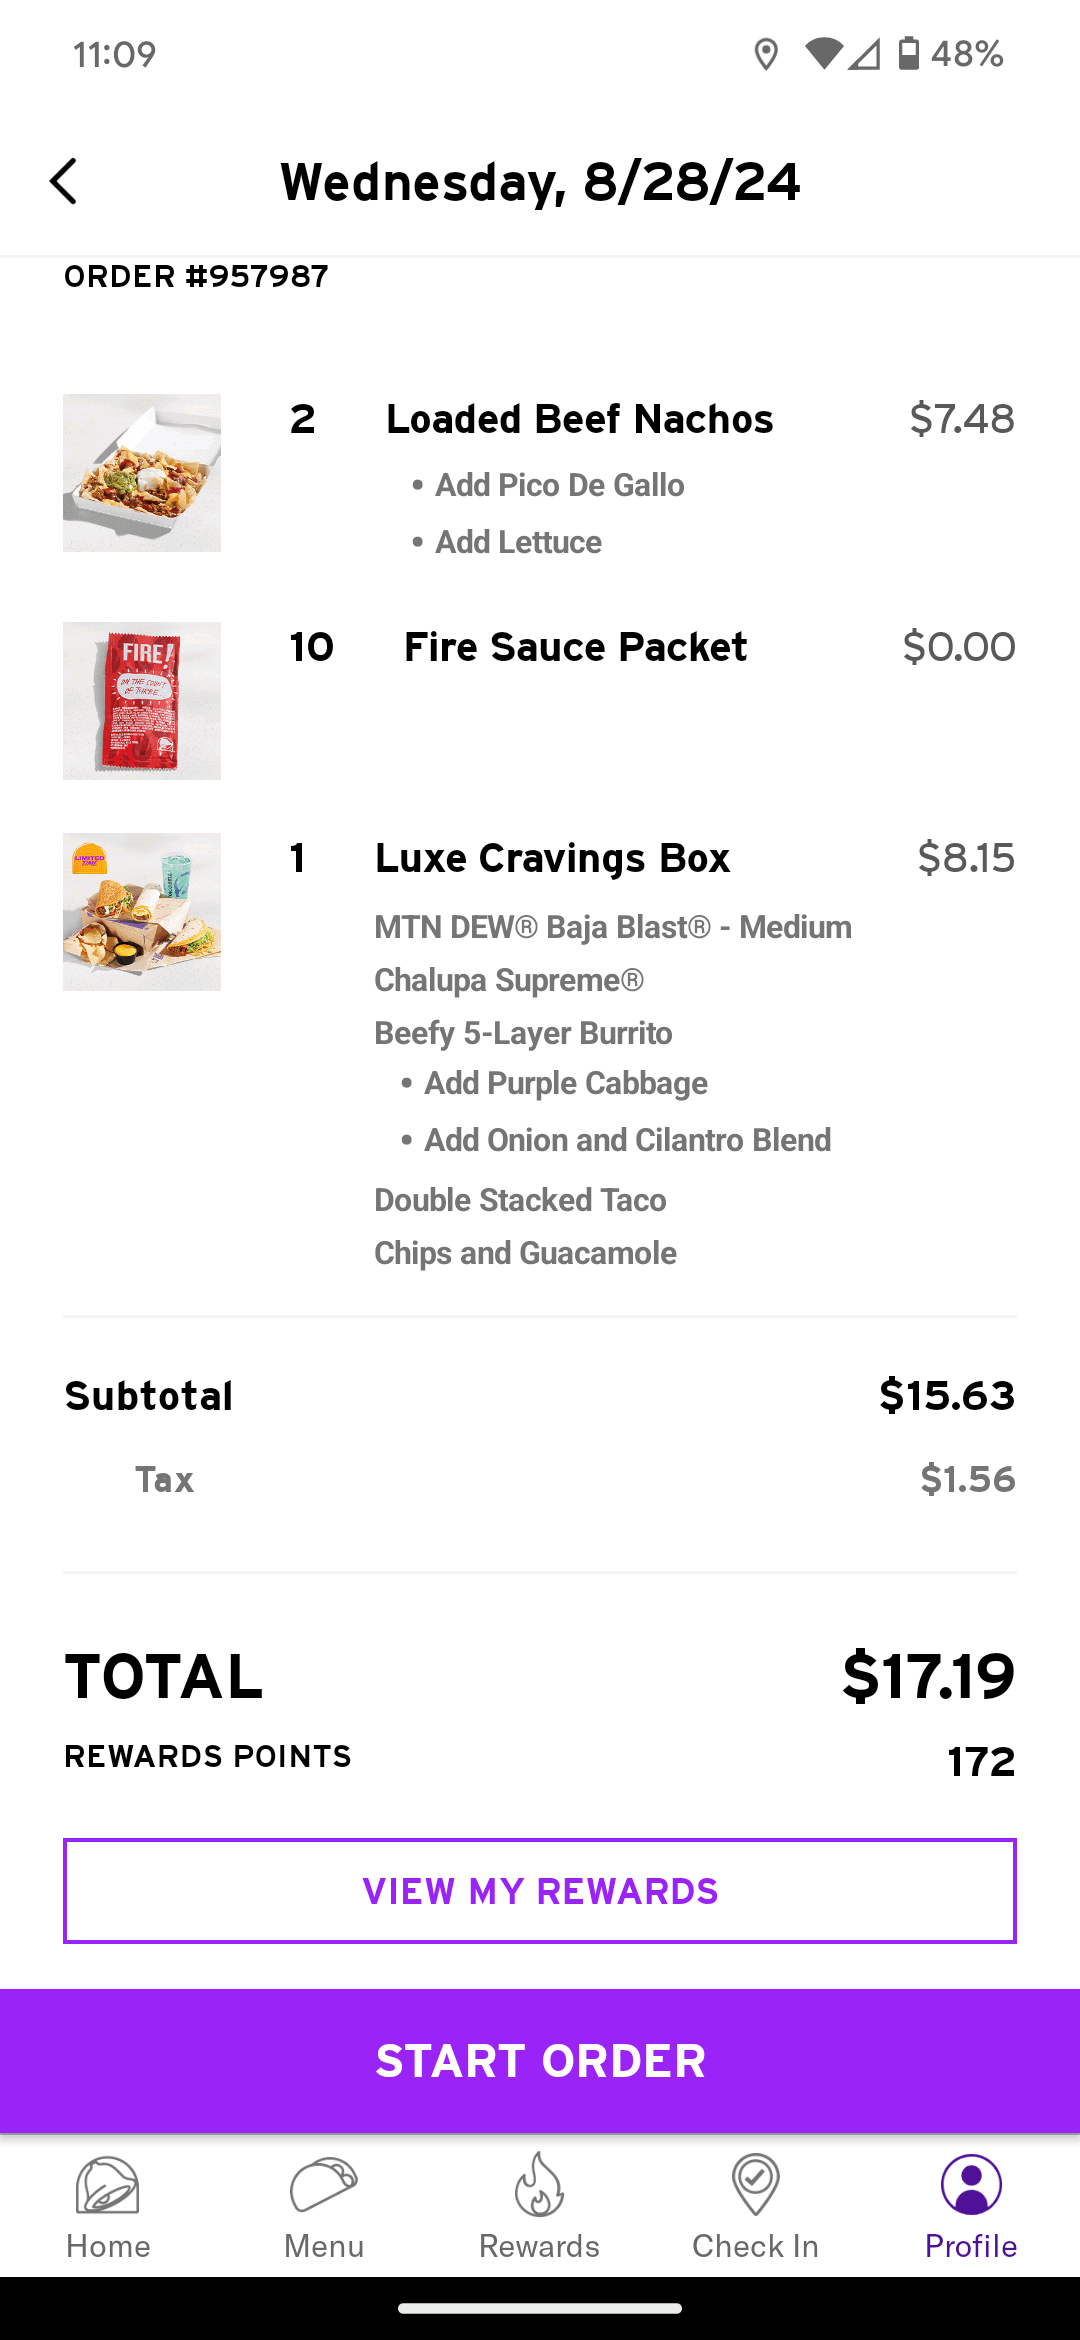Tap the back arrow icon
The width and height of the screenshot is (1080, 2340).
click(x=64, y=182)
